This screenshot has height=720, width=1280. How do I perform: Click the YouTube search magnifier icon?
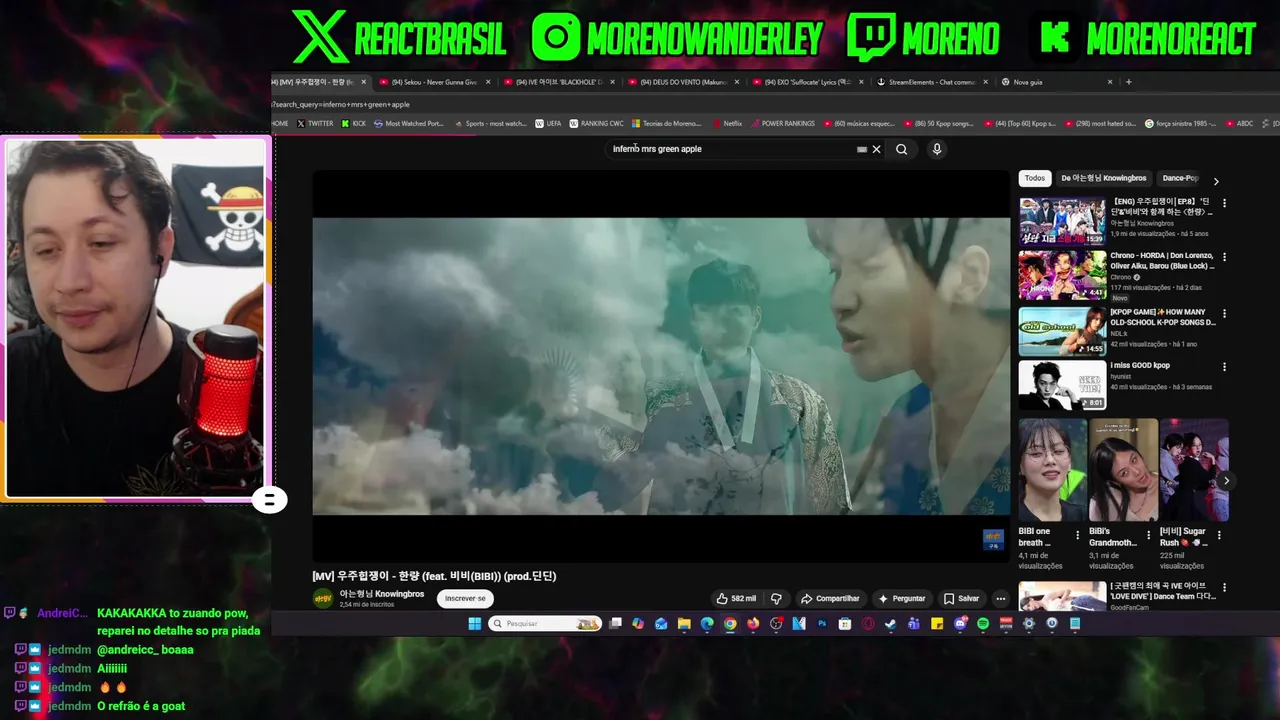click(x=901, y=149)
